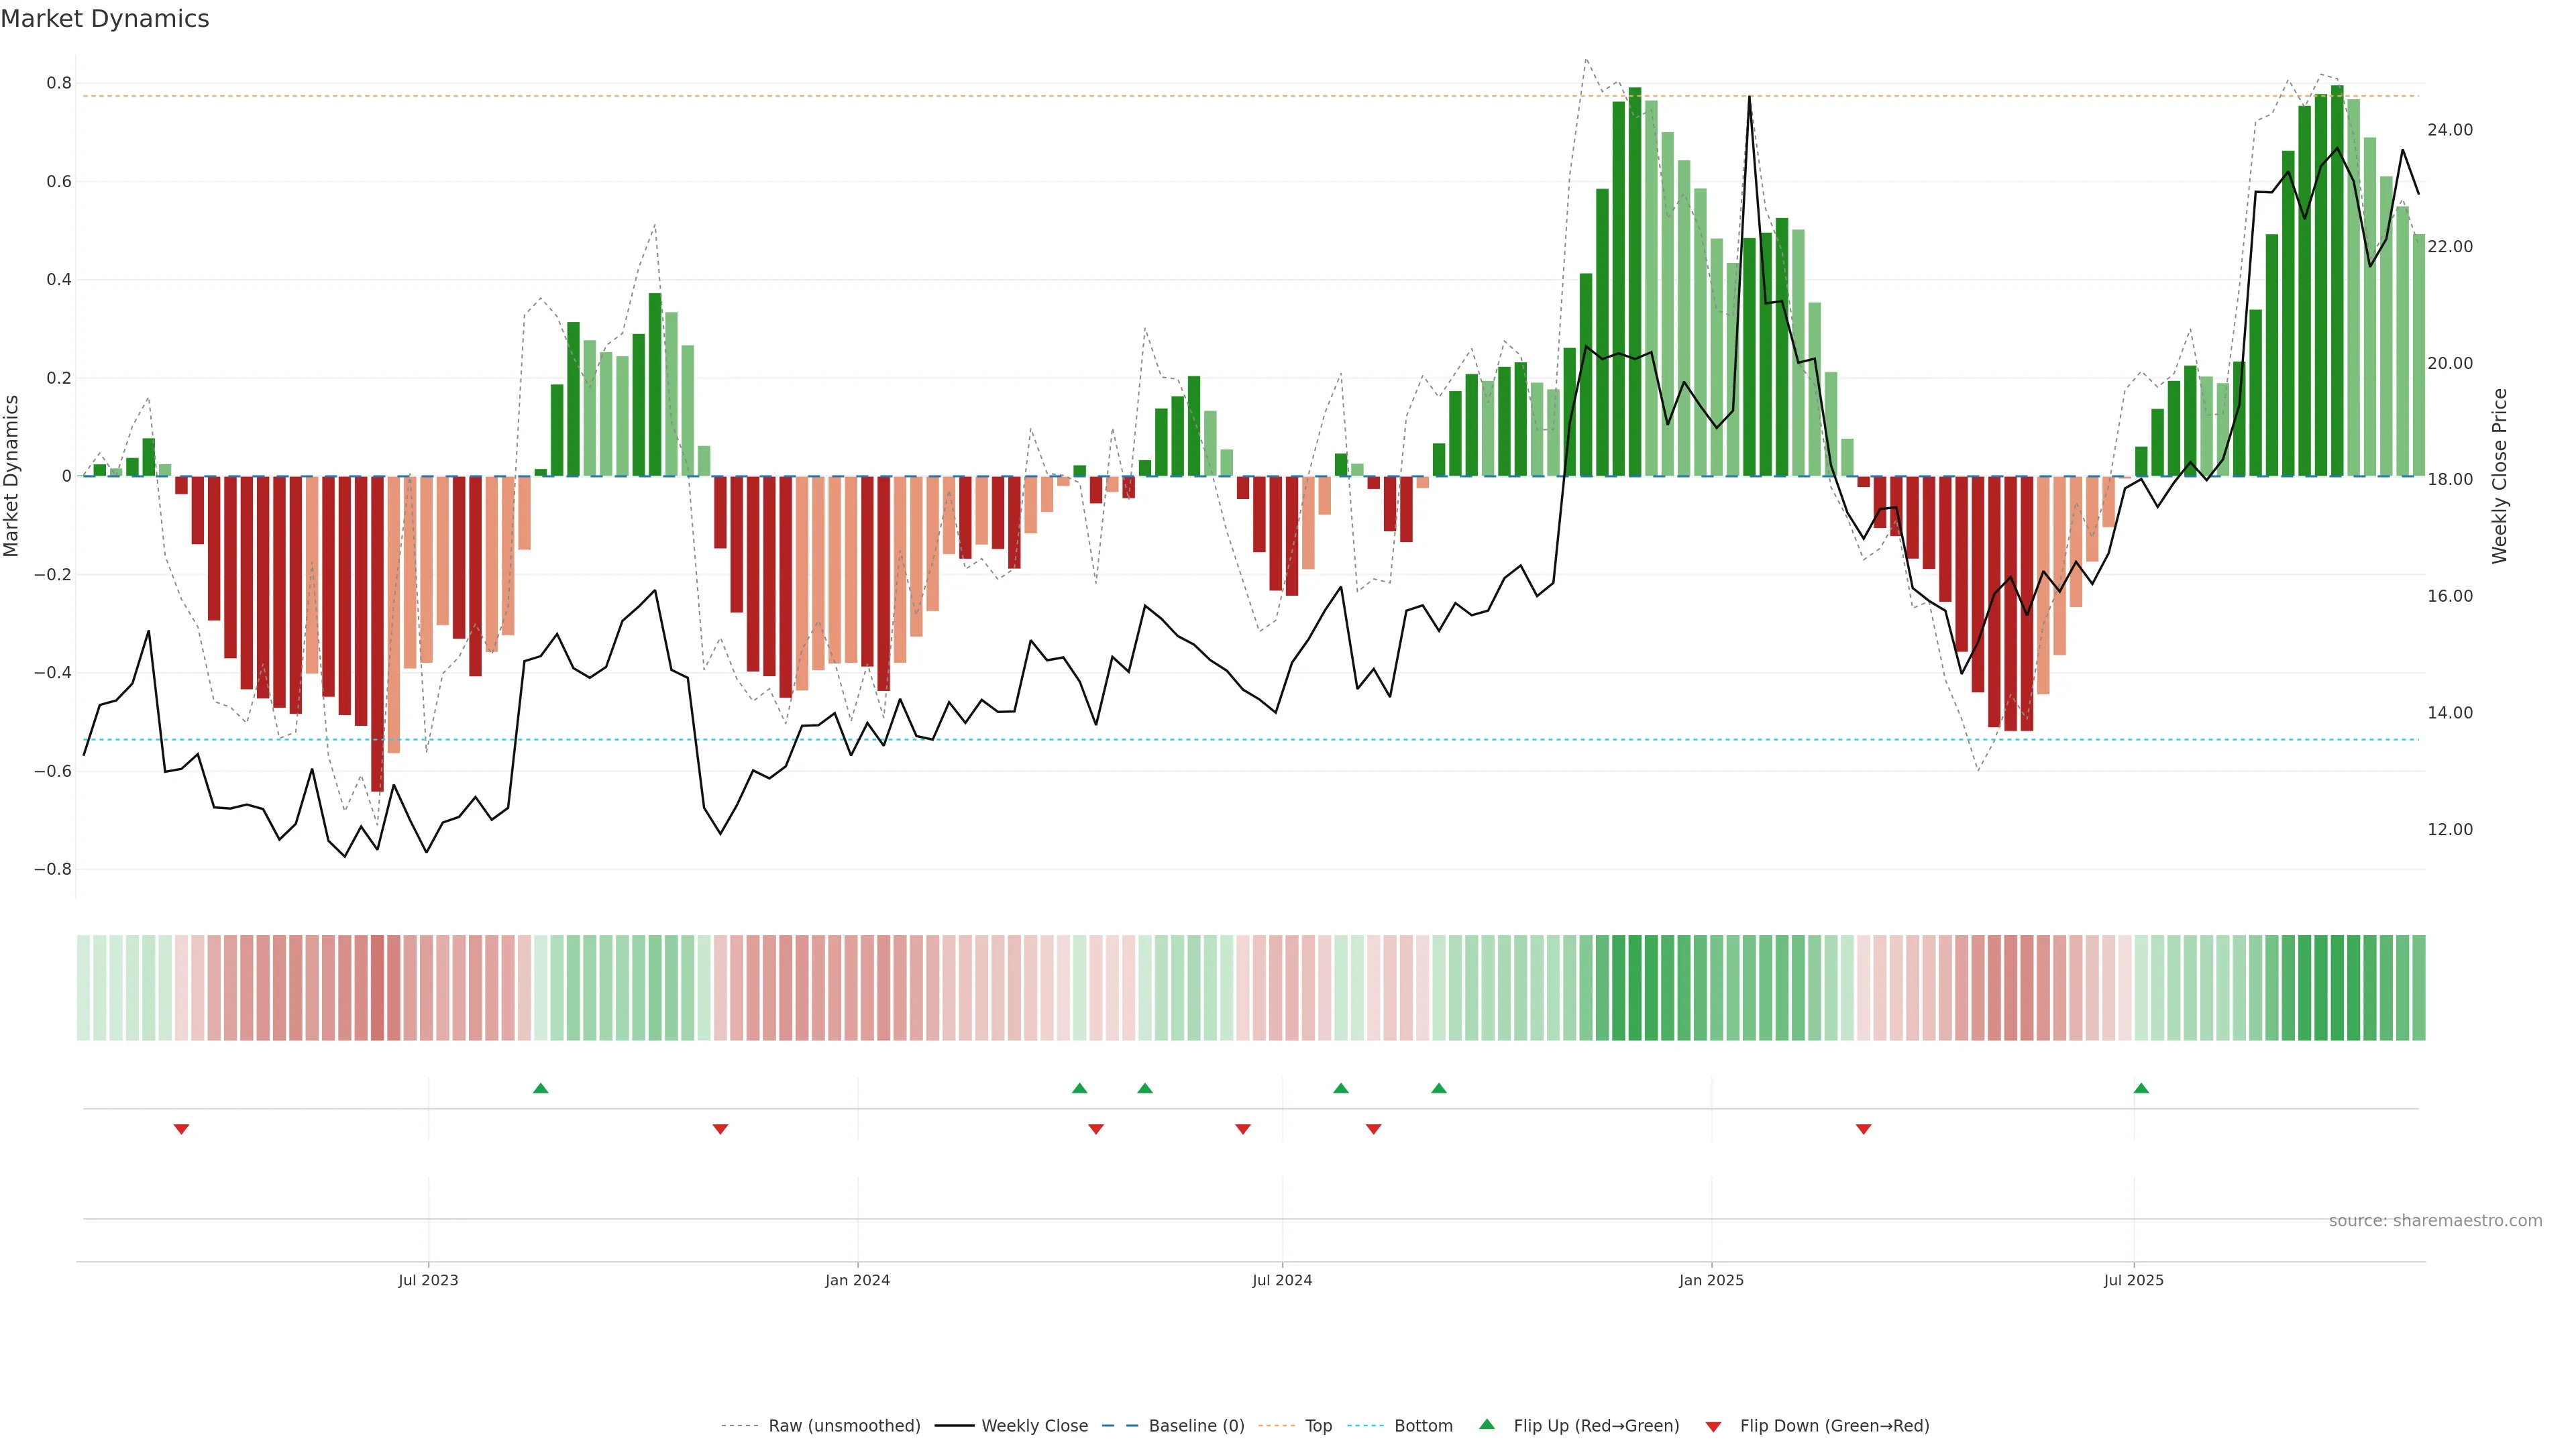2576x1449 pixels.
Task: Click the Jan 2024 x-axis label
Action: point(857,1280)
